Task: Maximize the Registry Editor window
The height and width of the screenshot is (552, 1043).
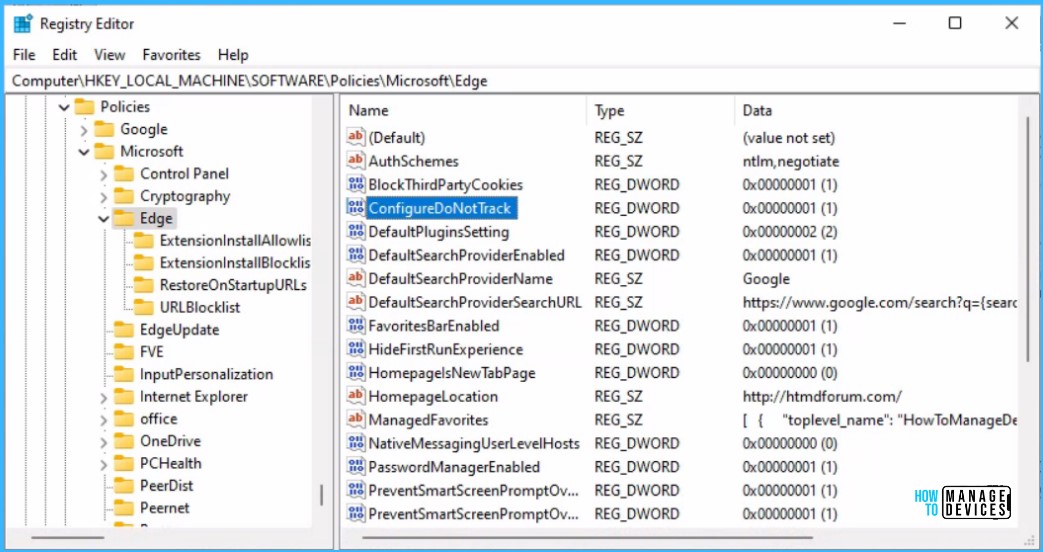Action: pyautogui.click(x=955, y=23)
